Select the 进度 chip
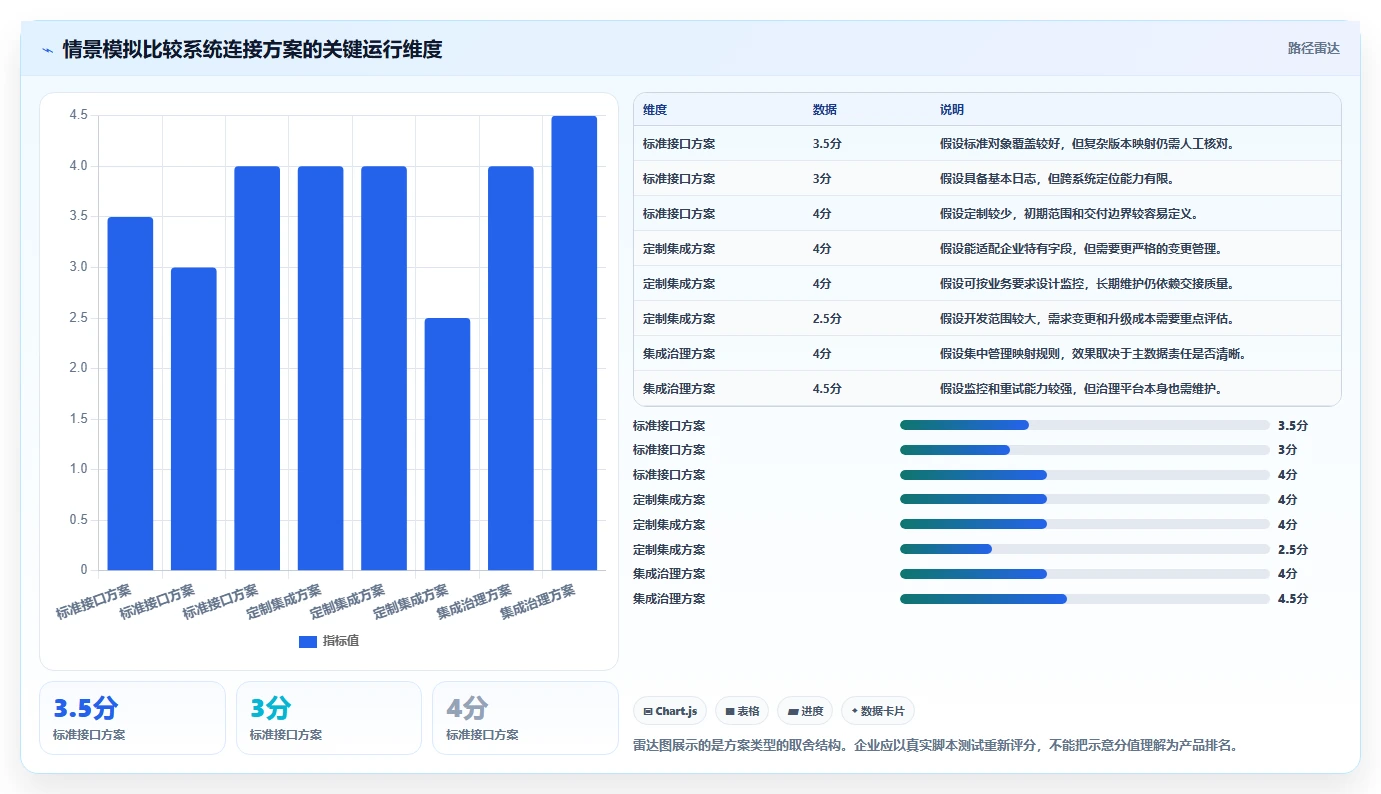The height and width of the screenshot is (794, 1381). [x=805, y=711]
